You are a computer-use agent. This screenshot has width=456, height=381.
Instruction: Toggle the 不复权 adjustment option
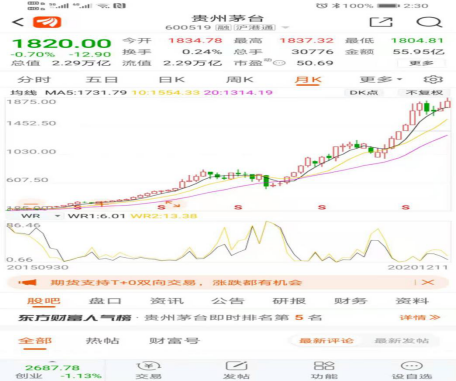tap(424, 93)
